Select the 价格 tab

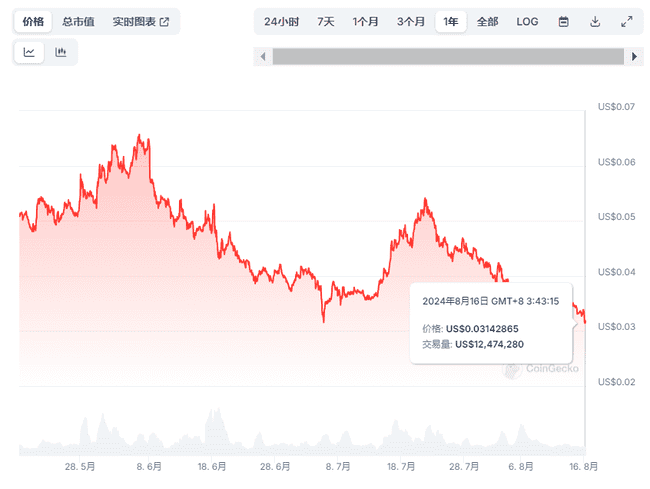point(33,21)
